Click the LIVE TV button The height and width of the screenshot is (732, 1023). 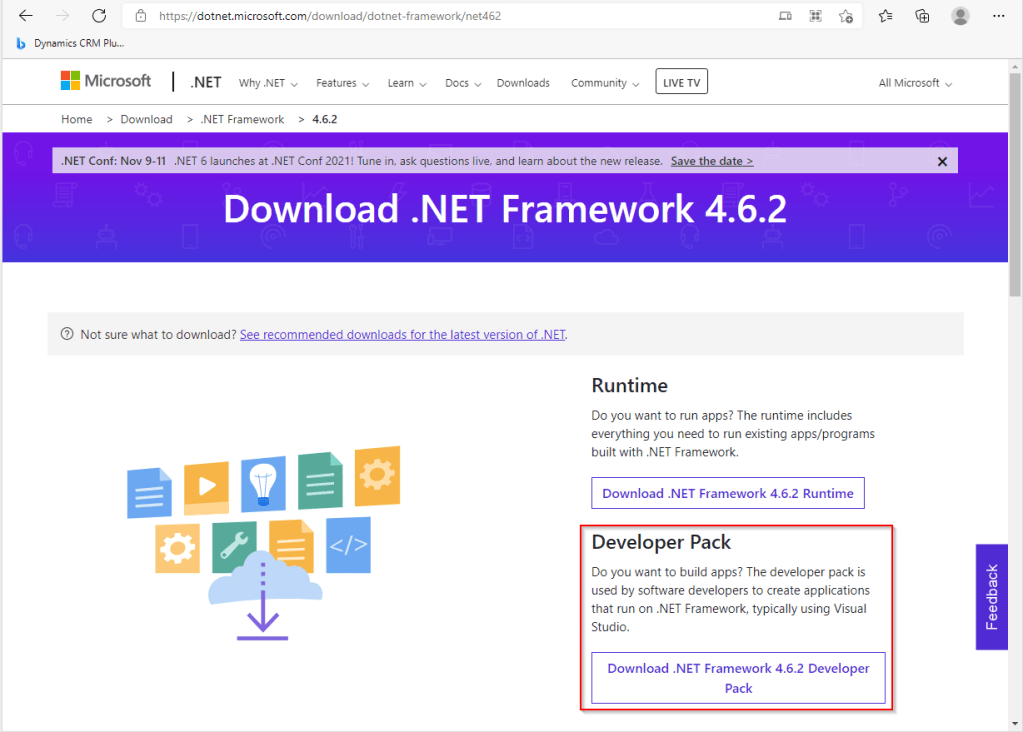pos(681,82)
